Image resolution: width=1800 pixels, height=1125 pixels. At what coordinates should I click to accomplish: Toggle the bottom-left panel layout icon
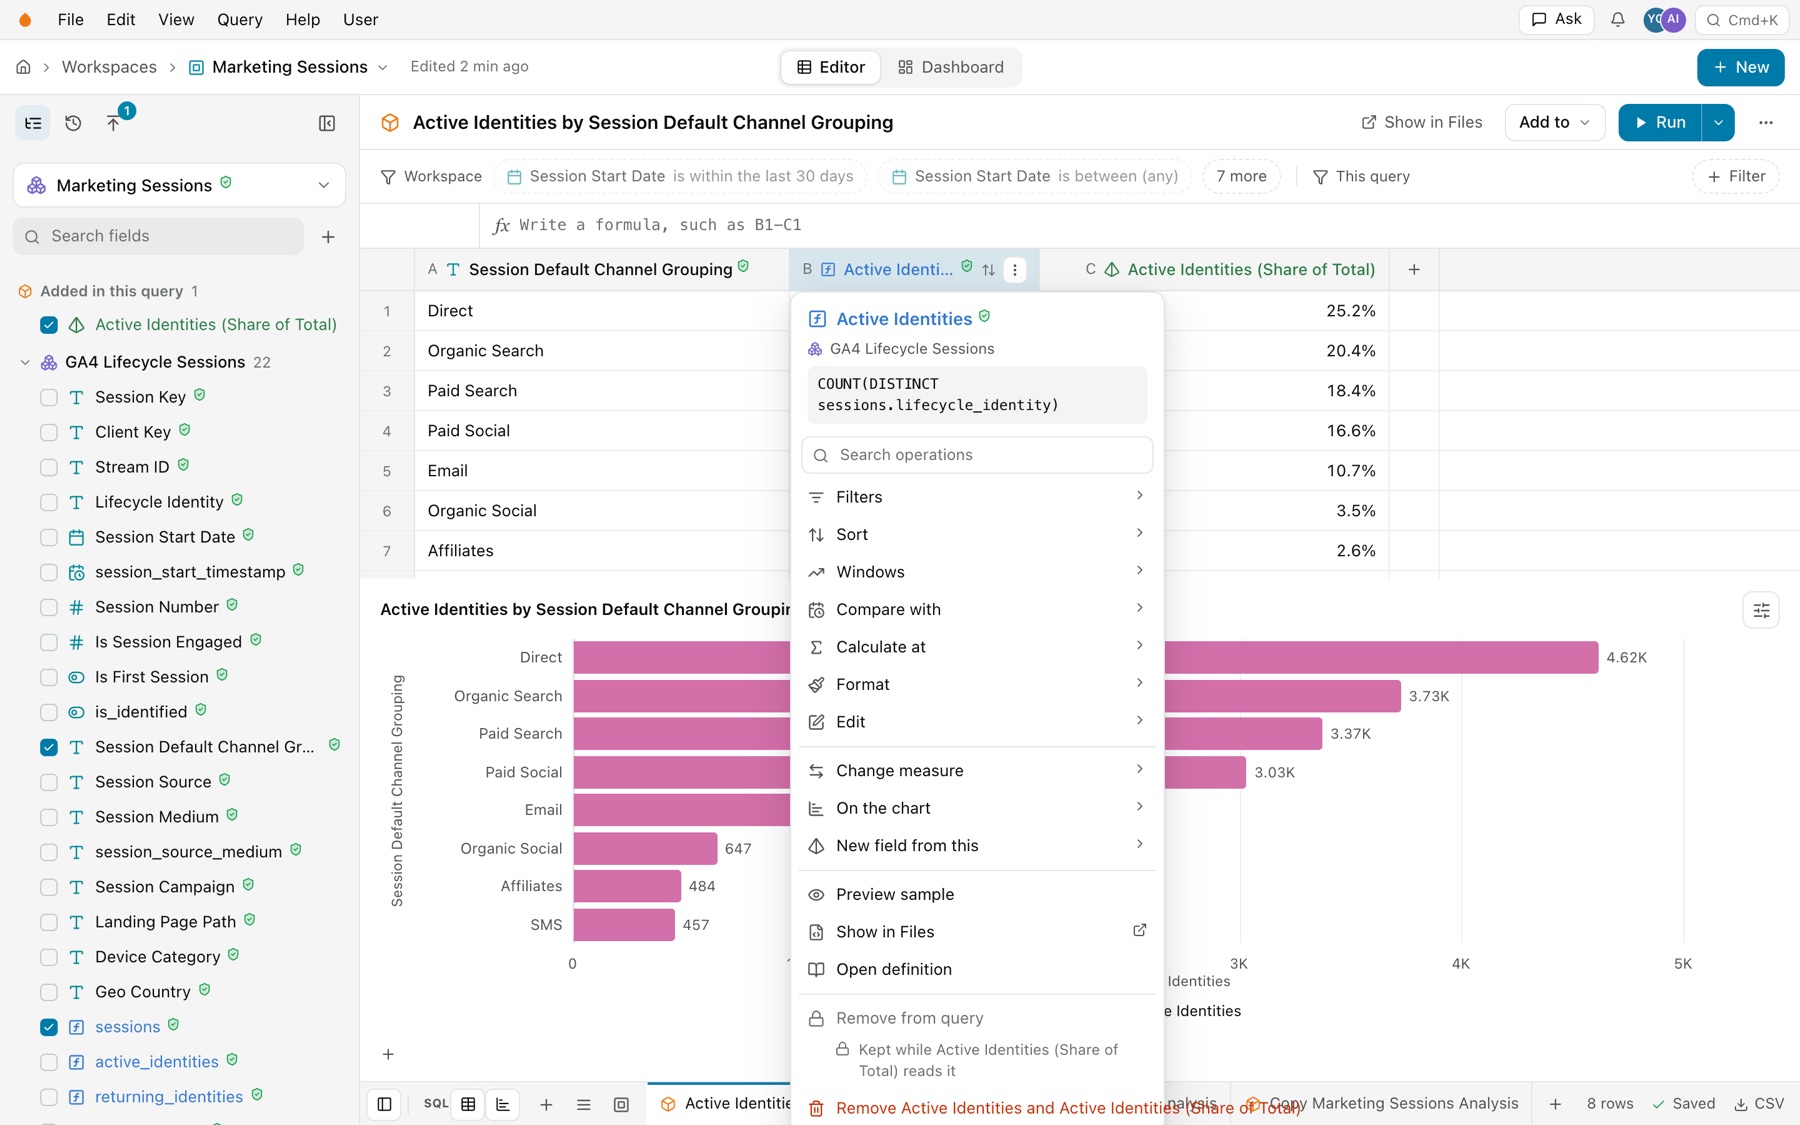(384, 1104)
